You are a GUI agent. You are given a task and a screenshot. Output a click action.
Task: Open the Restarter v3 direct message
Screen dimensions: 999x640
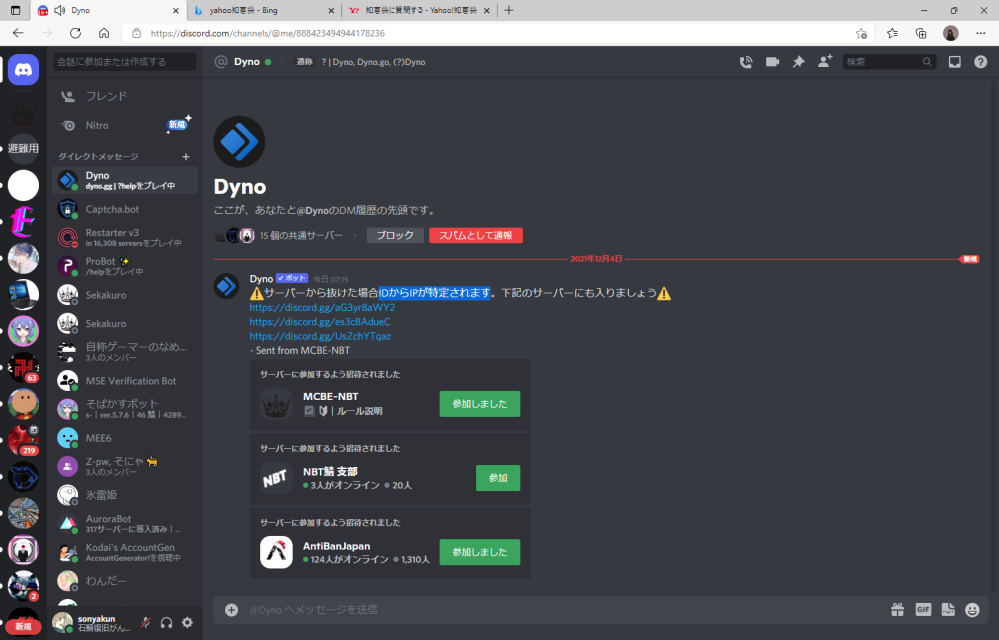point(125,238)
